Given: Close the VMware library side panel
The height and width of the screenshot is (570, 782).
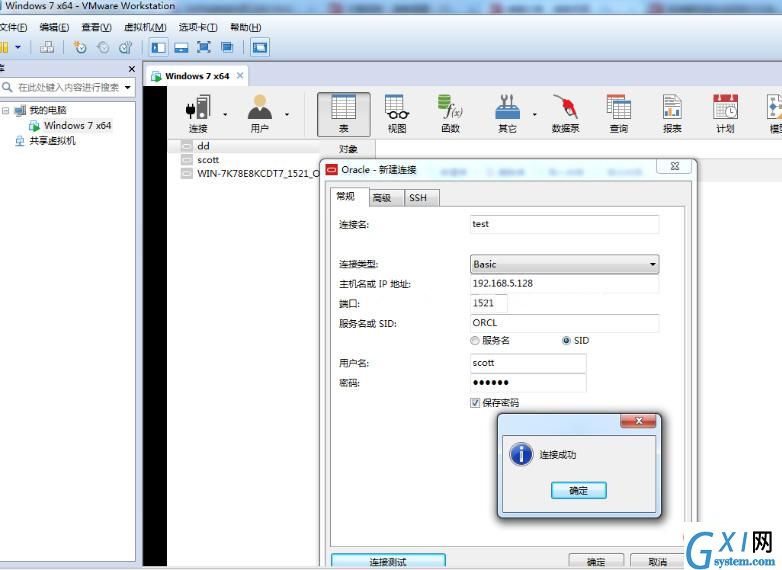Looking at the screenshot, I should pos(132,69).
